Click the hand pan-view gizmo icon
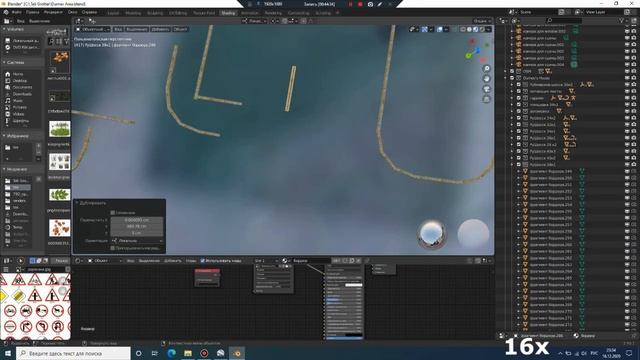Image resolution: width=640 pixels, height=360 pixels. (x=487, y=79)
